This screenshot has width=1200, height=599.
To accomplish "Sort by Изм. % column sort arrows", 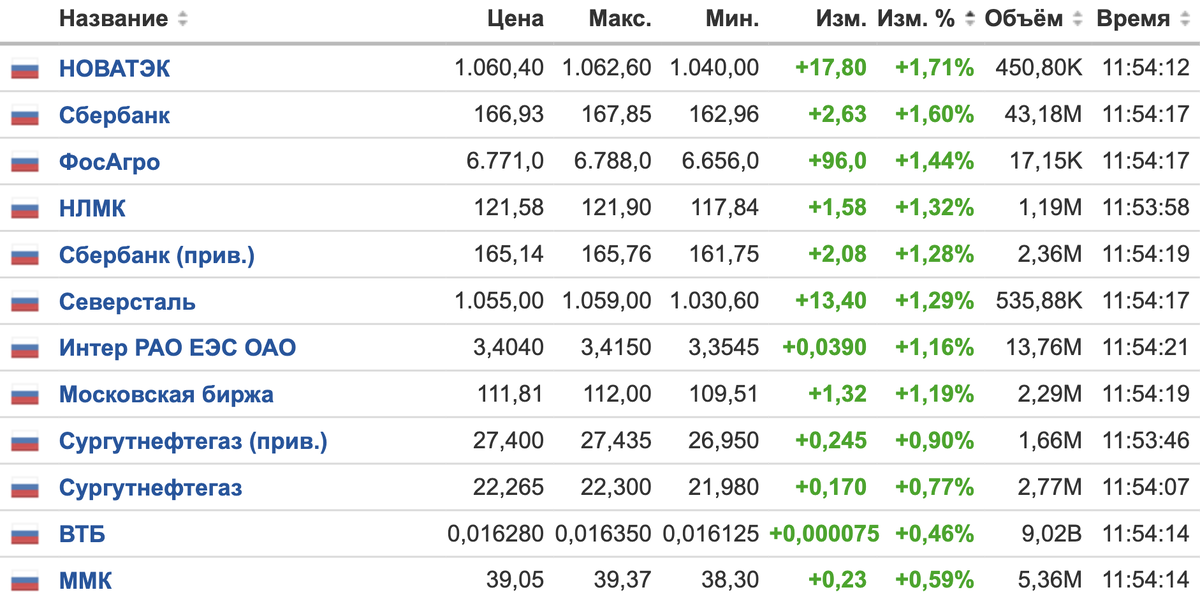I will [x=969, y=19].
